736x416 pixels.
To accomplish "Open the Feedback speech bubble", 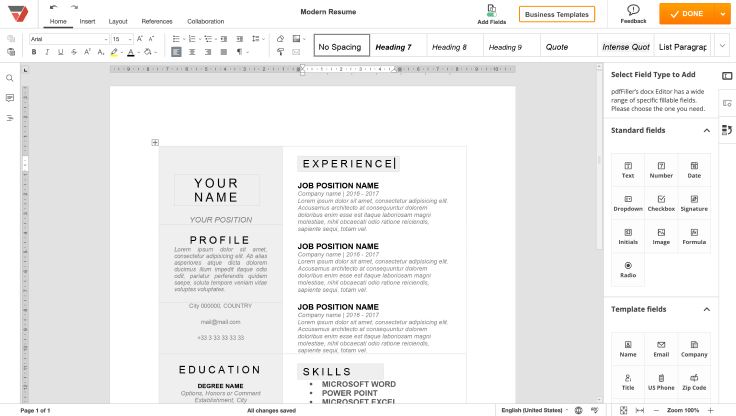I will (x=633, y=13).
